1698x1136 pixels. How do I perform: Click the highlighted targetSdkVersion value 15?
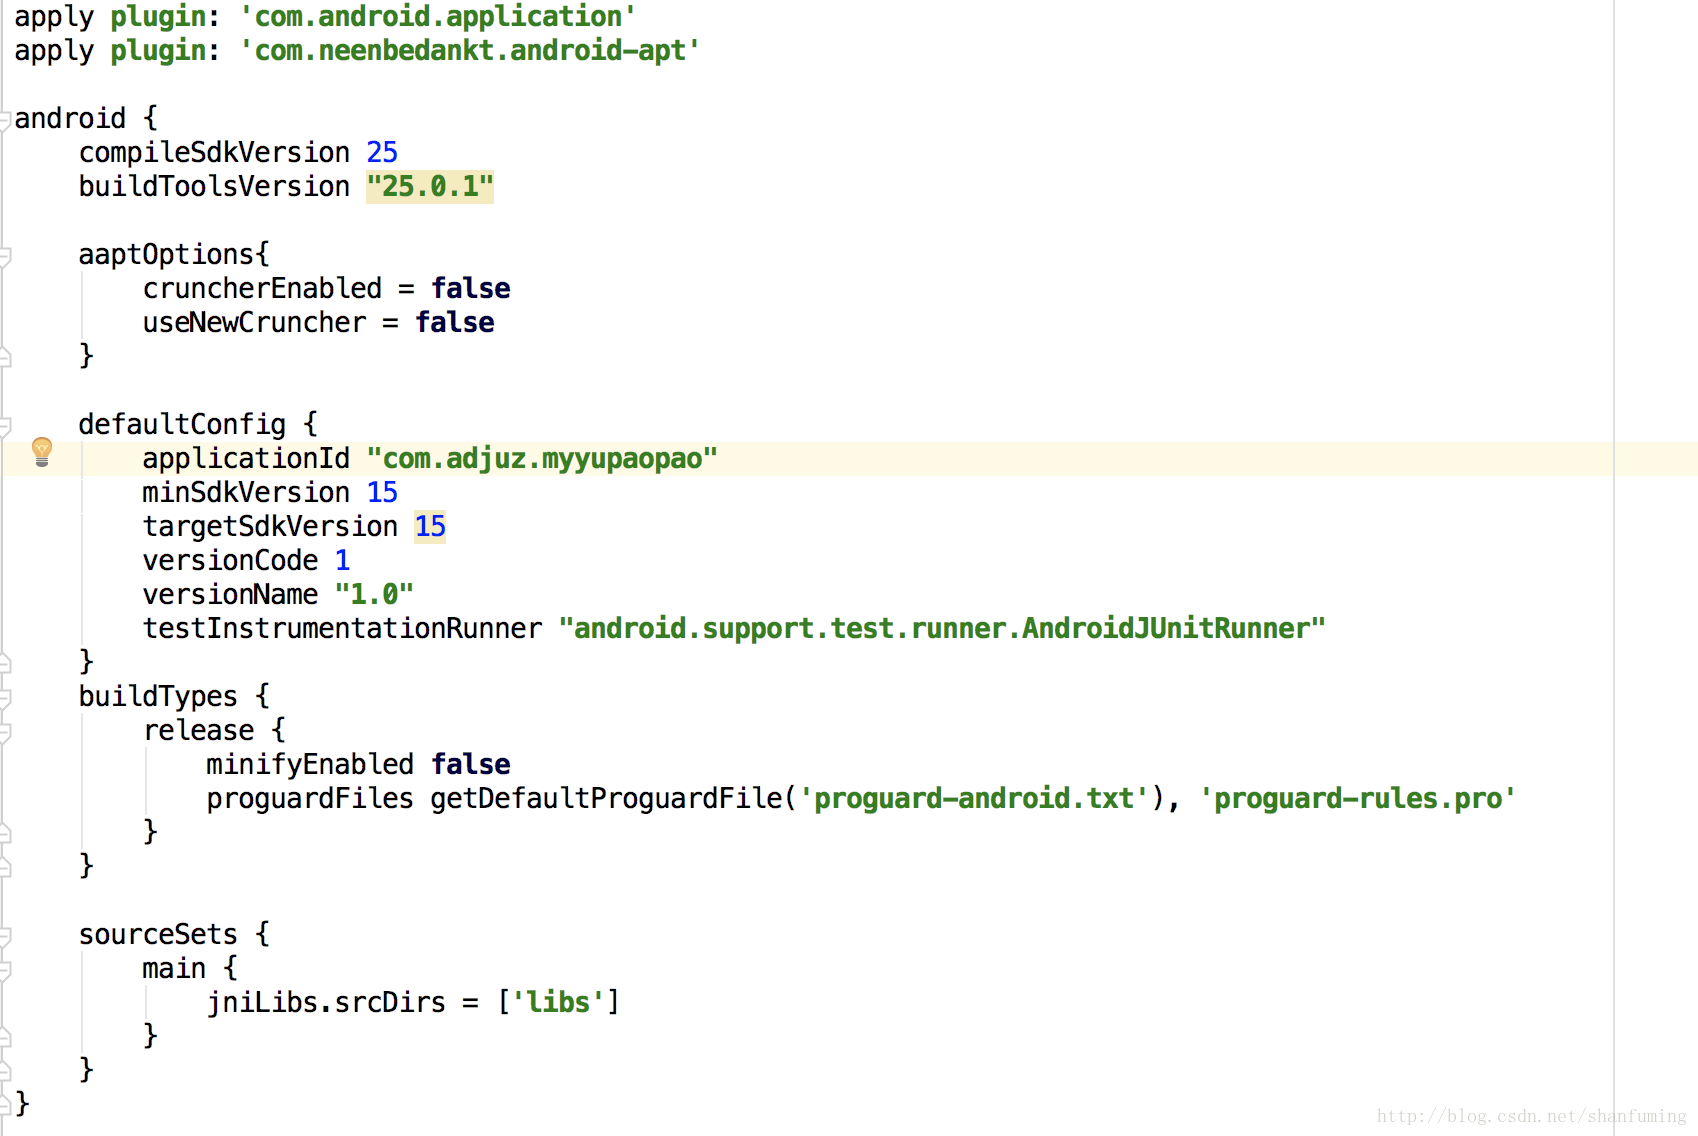click(430, 527)
